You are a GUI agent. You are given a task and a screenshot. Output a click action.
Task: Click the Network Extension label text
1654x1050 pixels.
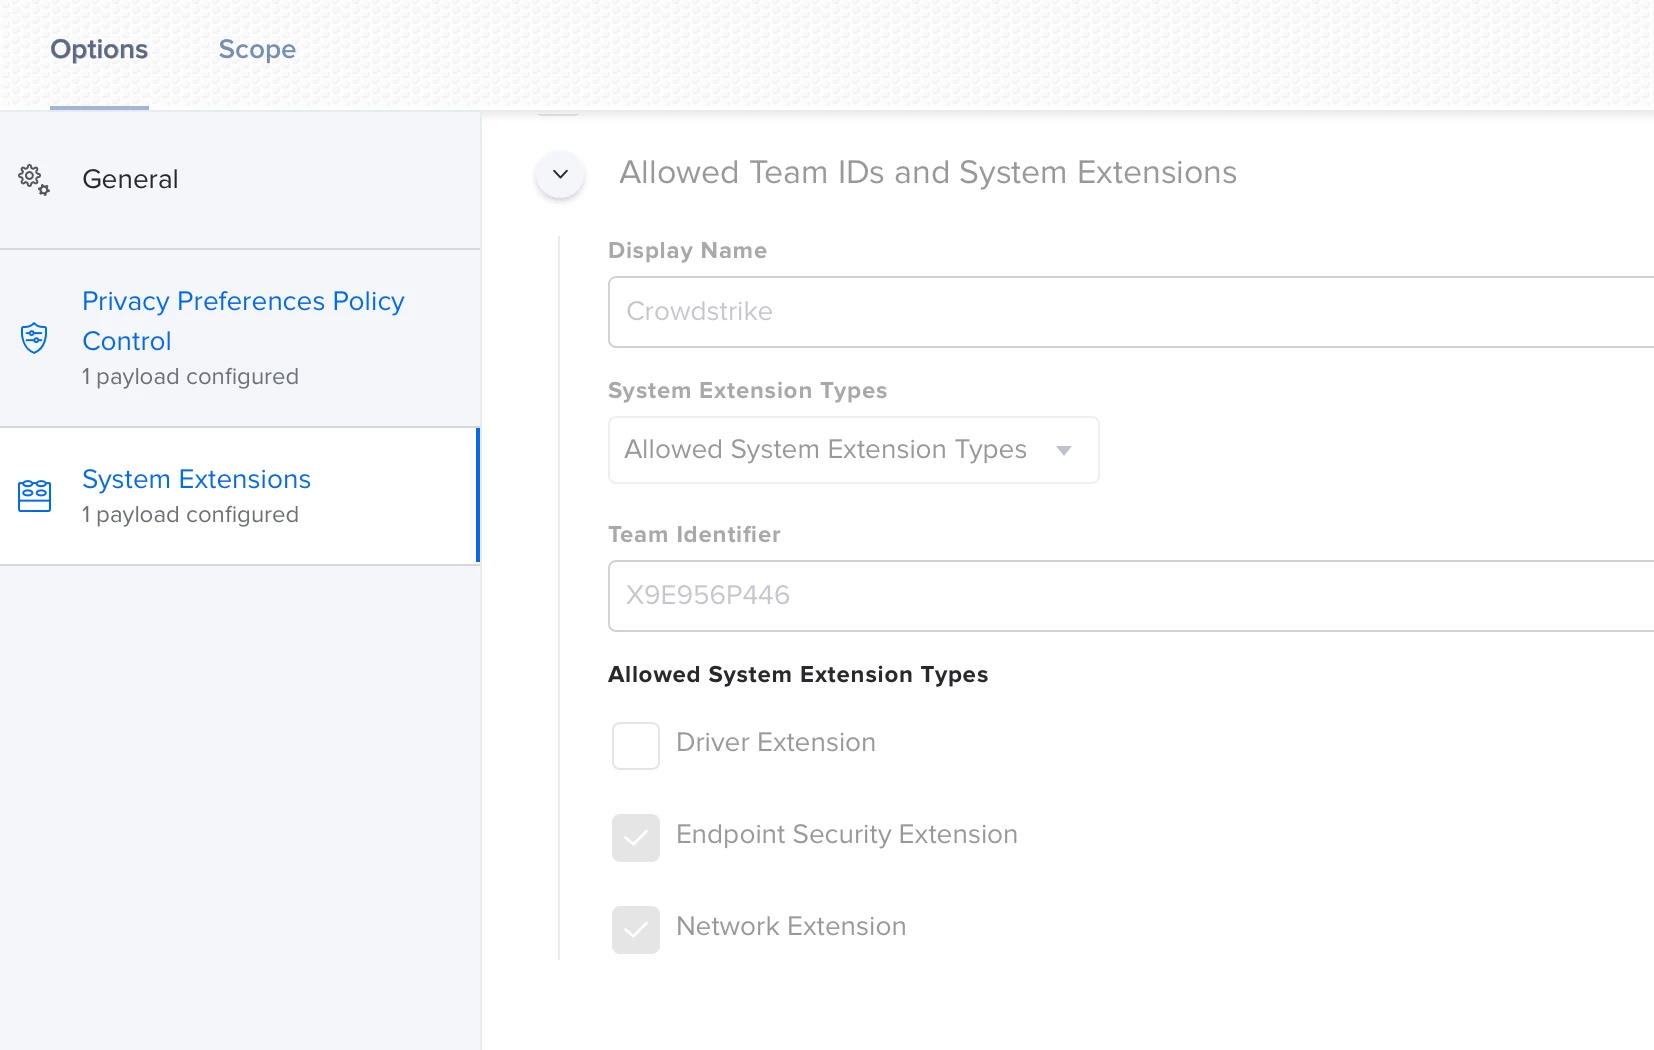tap(791, 927)
